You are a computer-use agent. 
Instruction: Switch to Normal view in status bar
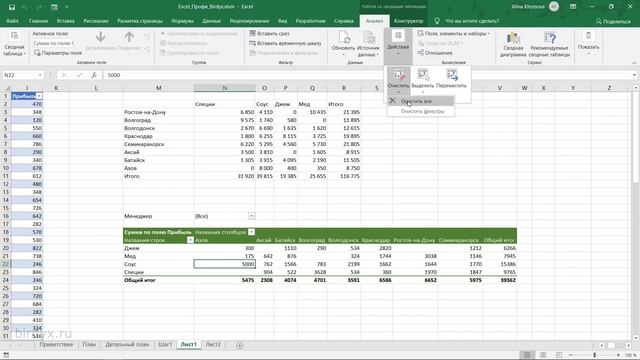pyautogui.click(x=527, y=356)
